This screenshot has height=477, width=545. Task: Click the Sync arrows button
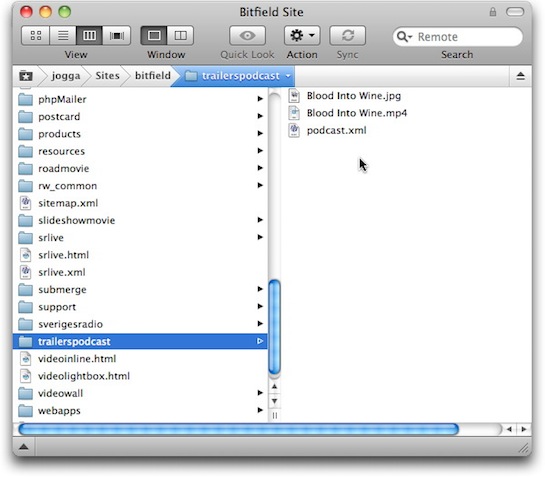[348, 35]
